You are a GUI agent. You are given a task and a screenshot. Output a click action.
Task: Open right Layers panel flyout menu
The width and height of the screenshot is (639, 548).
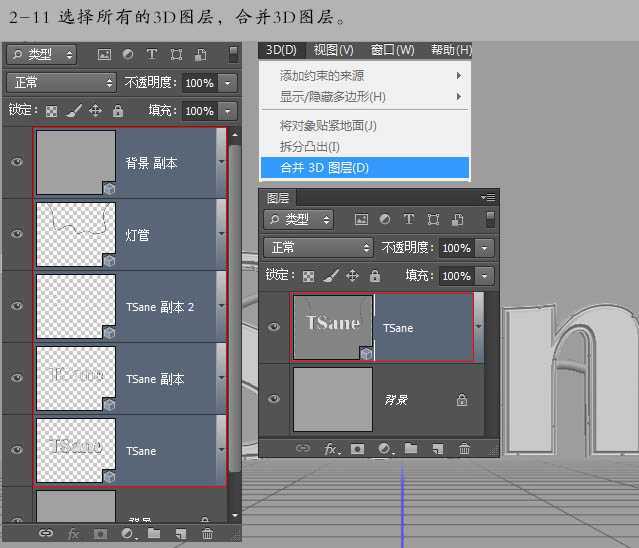pyautogui.click(x=488, y=198)
